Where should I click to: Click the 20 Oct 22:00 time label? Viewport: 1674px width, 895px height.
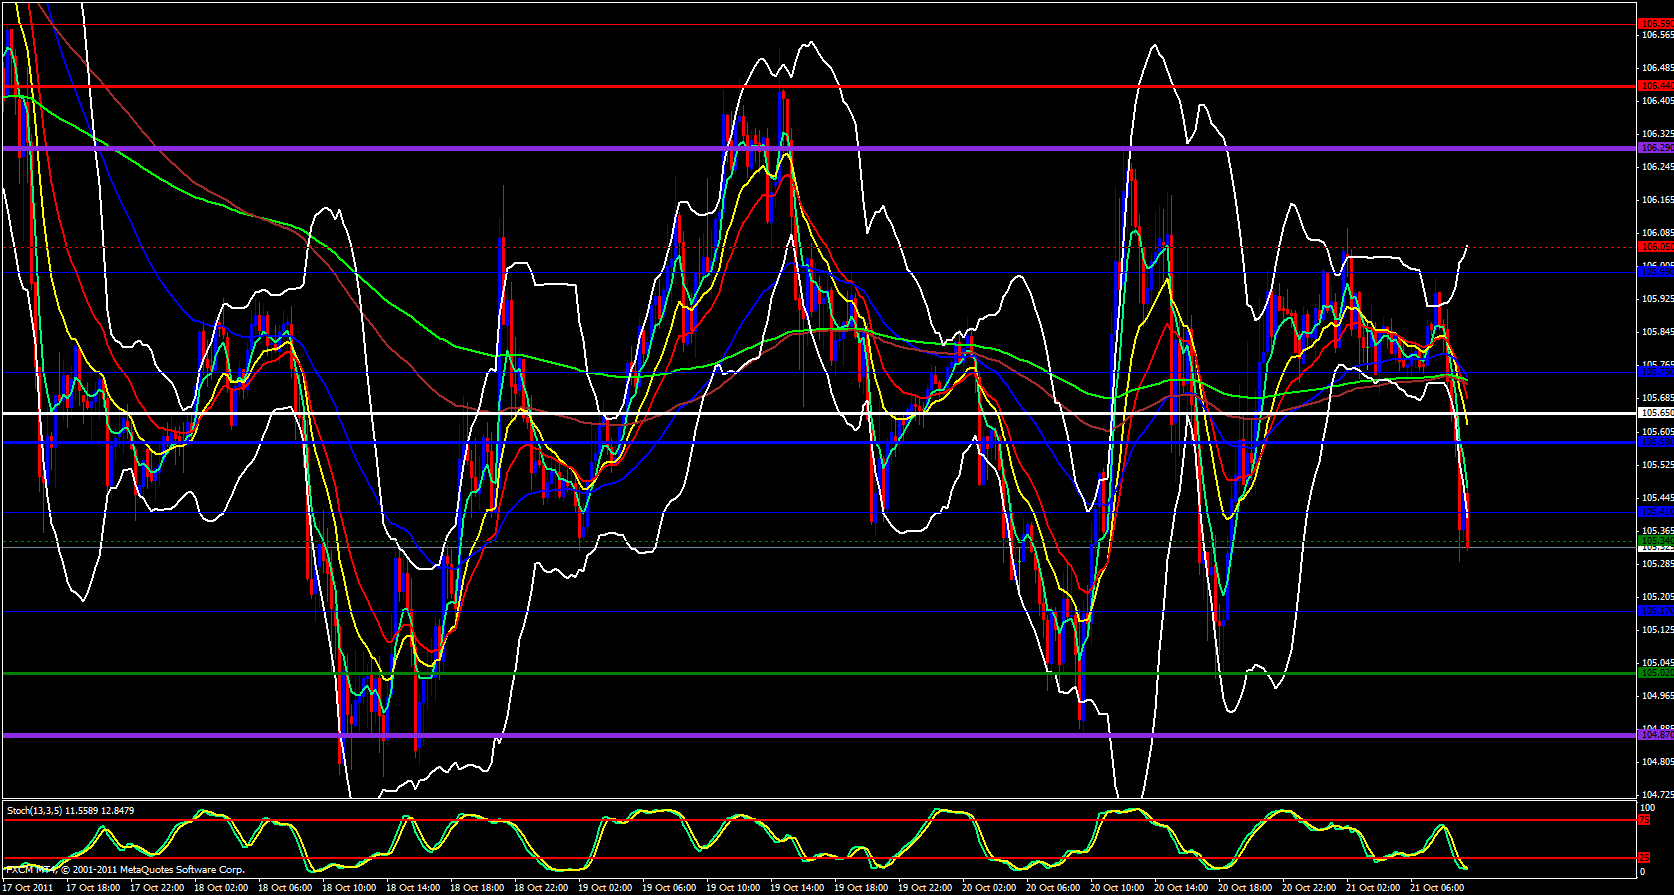[1309, 887]
